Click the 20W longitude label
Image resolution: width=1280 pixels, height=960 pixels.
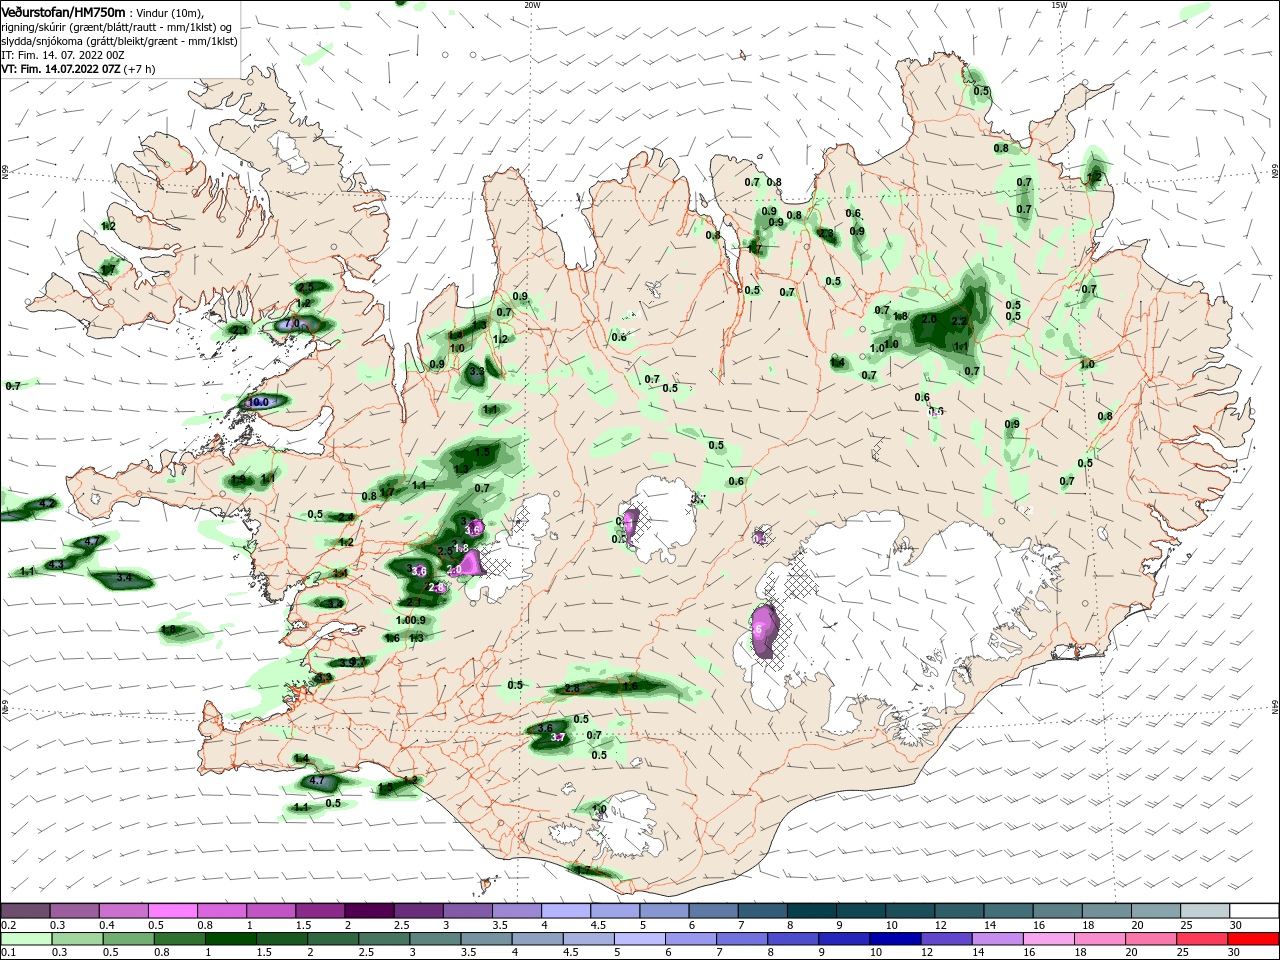pos(533,5)
